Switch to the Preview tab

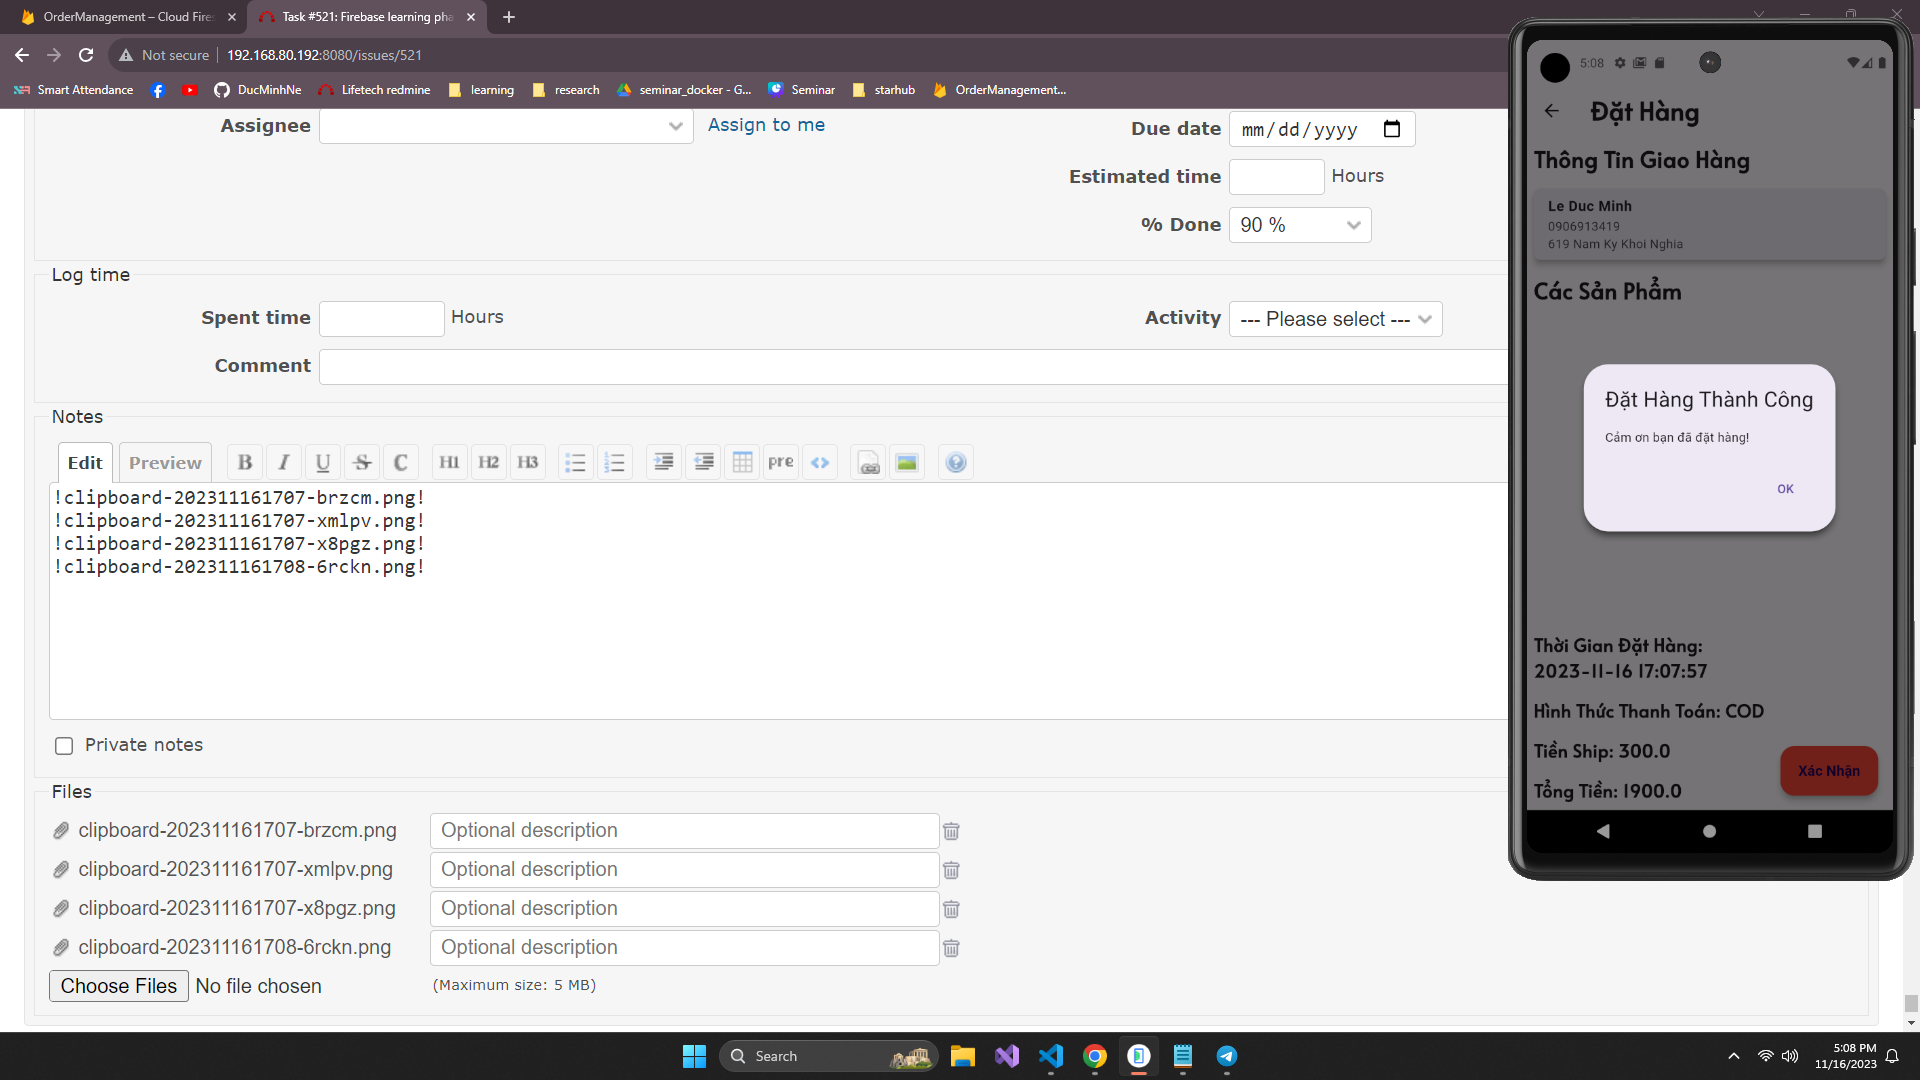(x=165, y=462)
